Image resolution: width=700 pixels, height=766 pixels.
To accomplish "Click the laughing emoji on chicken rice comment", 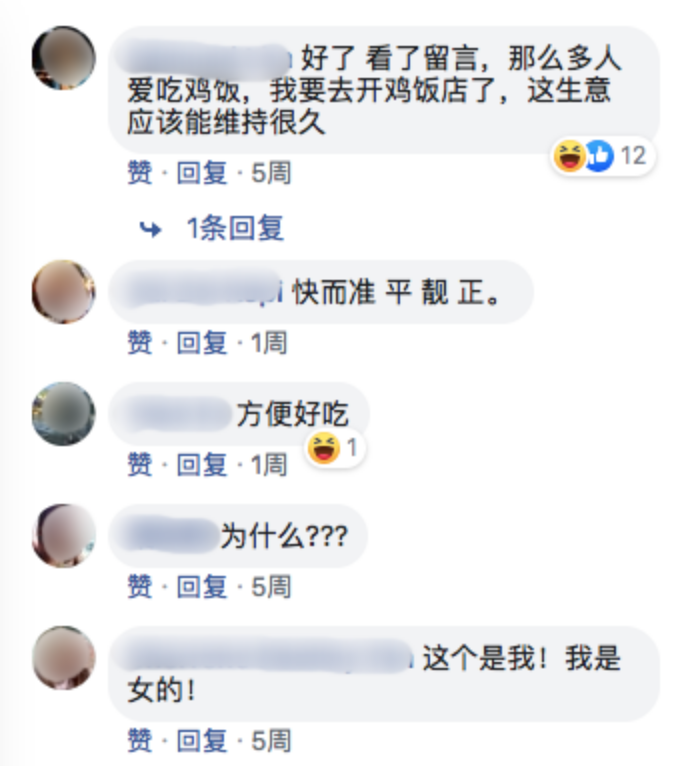I will [x=569, y=156].
